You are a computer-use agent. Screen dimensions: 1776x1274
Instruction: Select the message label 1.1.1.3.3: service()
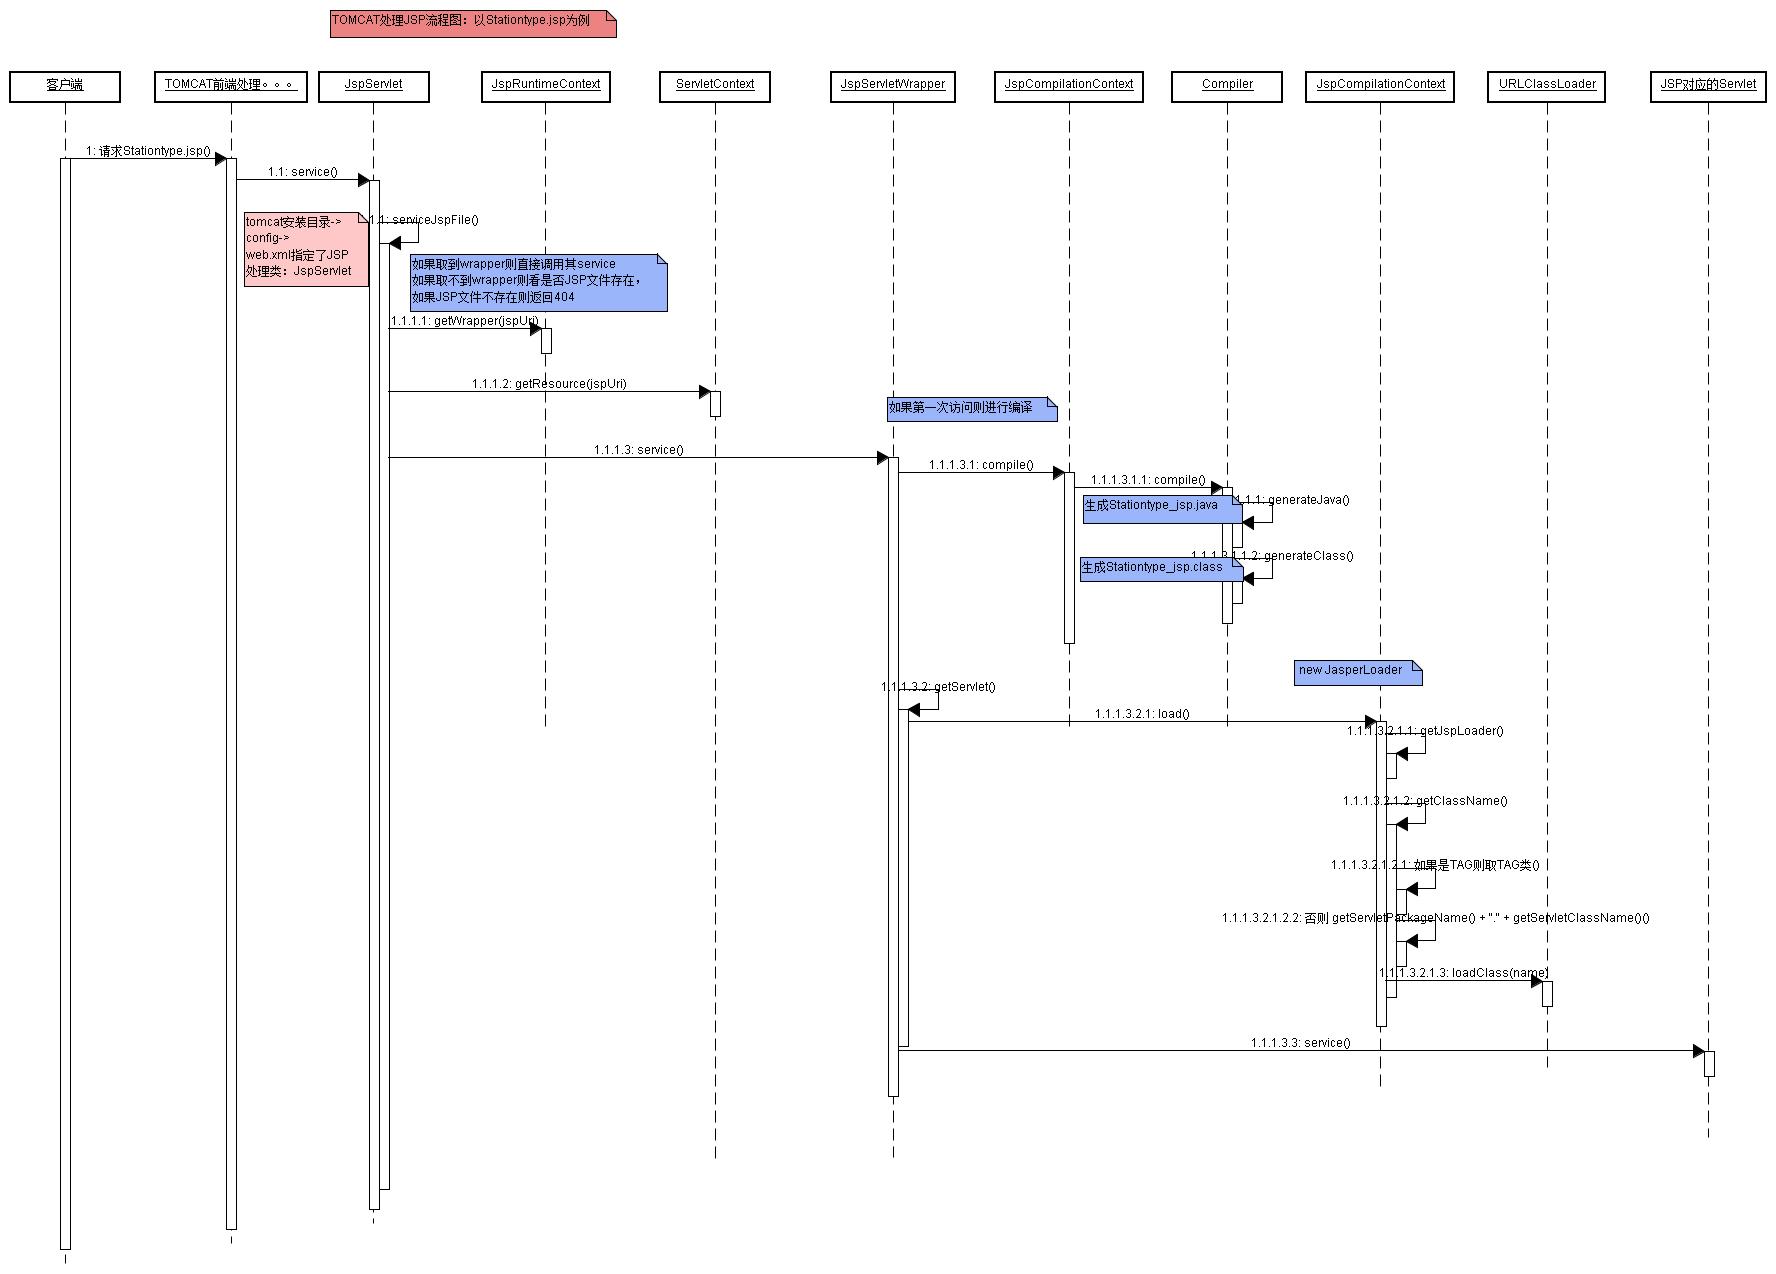pos(1300,1043)
